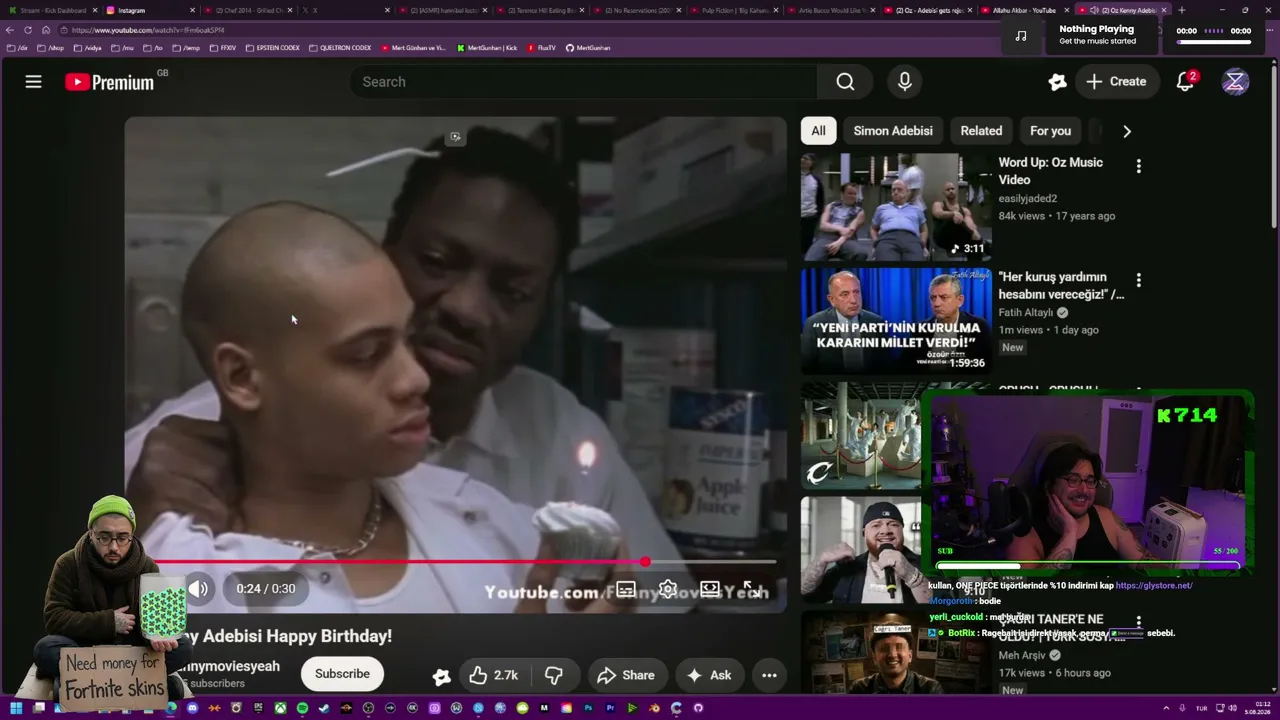Start voice search with the microphone
The image size is (1280, 720).
[904, 82]
